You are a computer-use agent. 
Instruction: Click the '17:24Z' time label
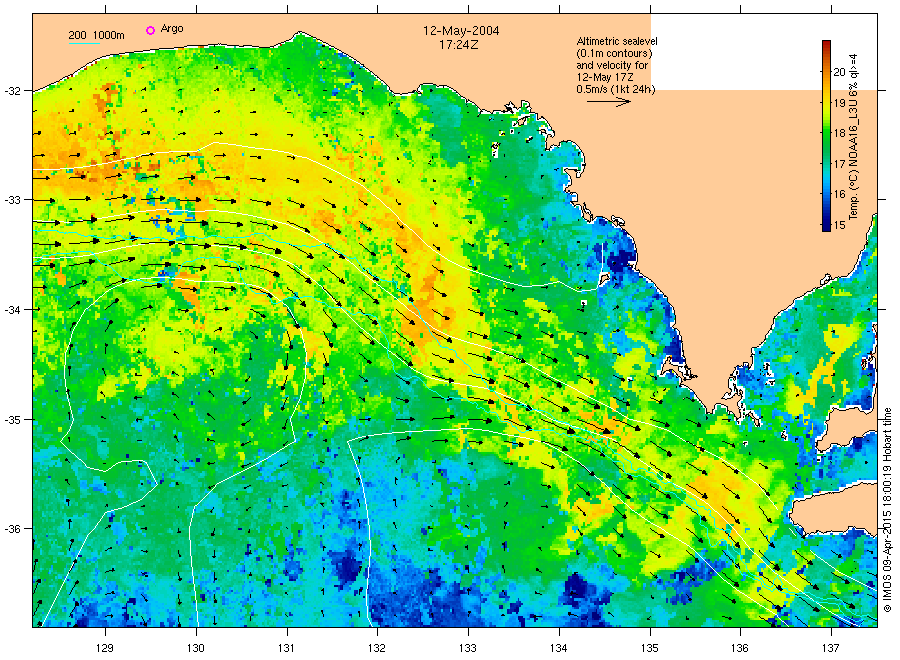pyautogui.click(x=459, y=45)
